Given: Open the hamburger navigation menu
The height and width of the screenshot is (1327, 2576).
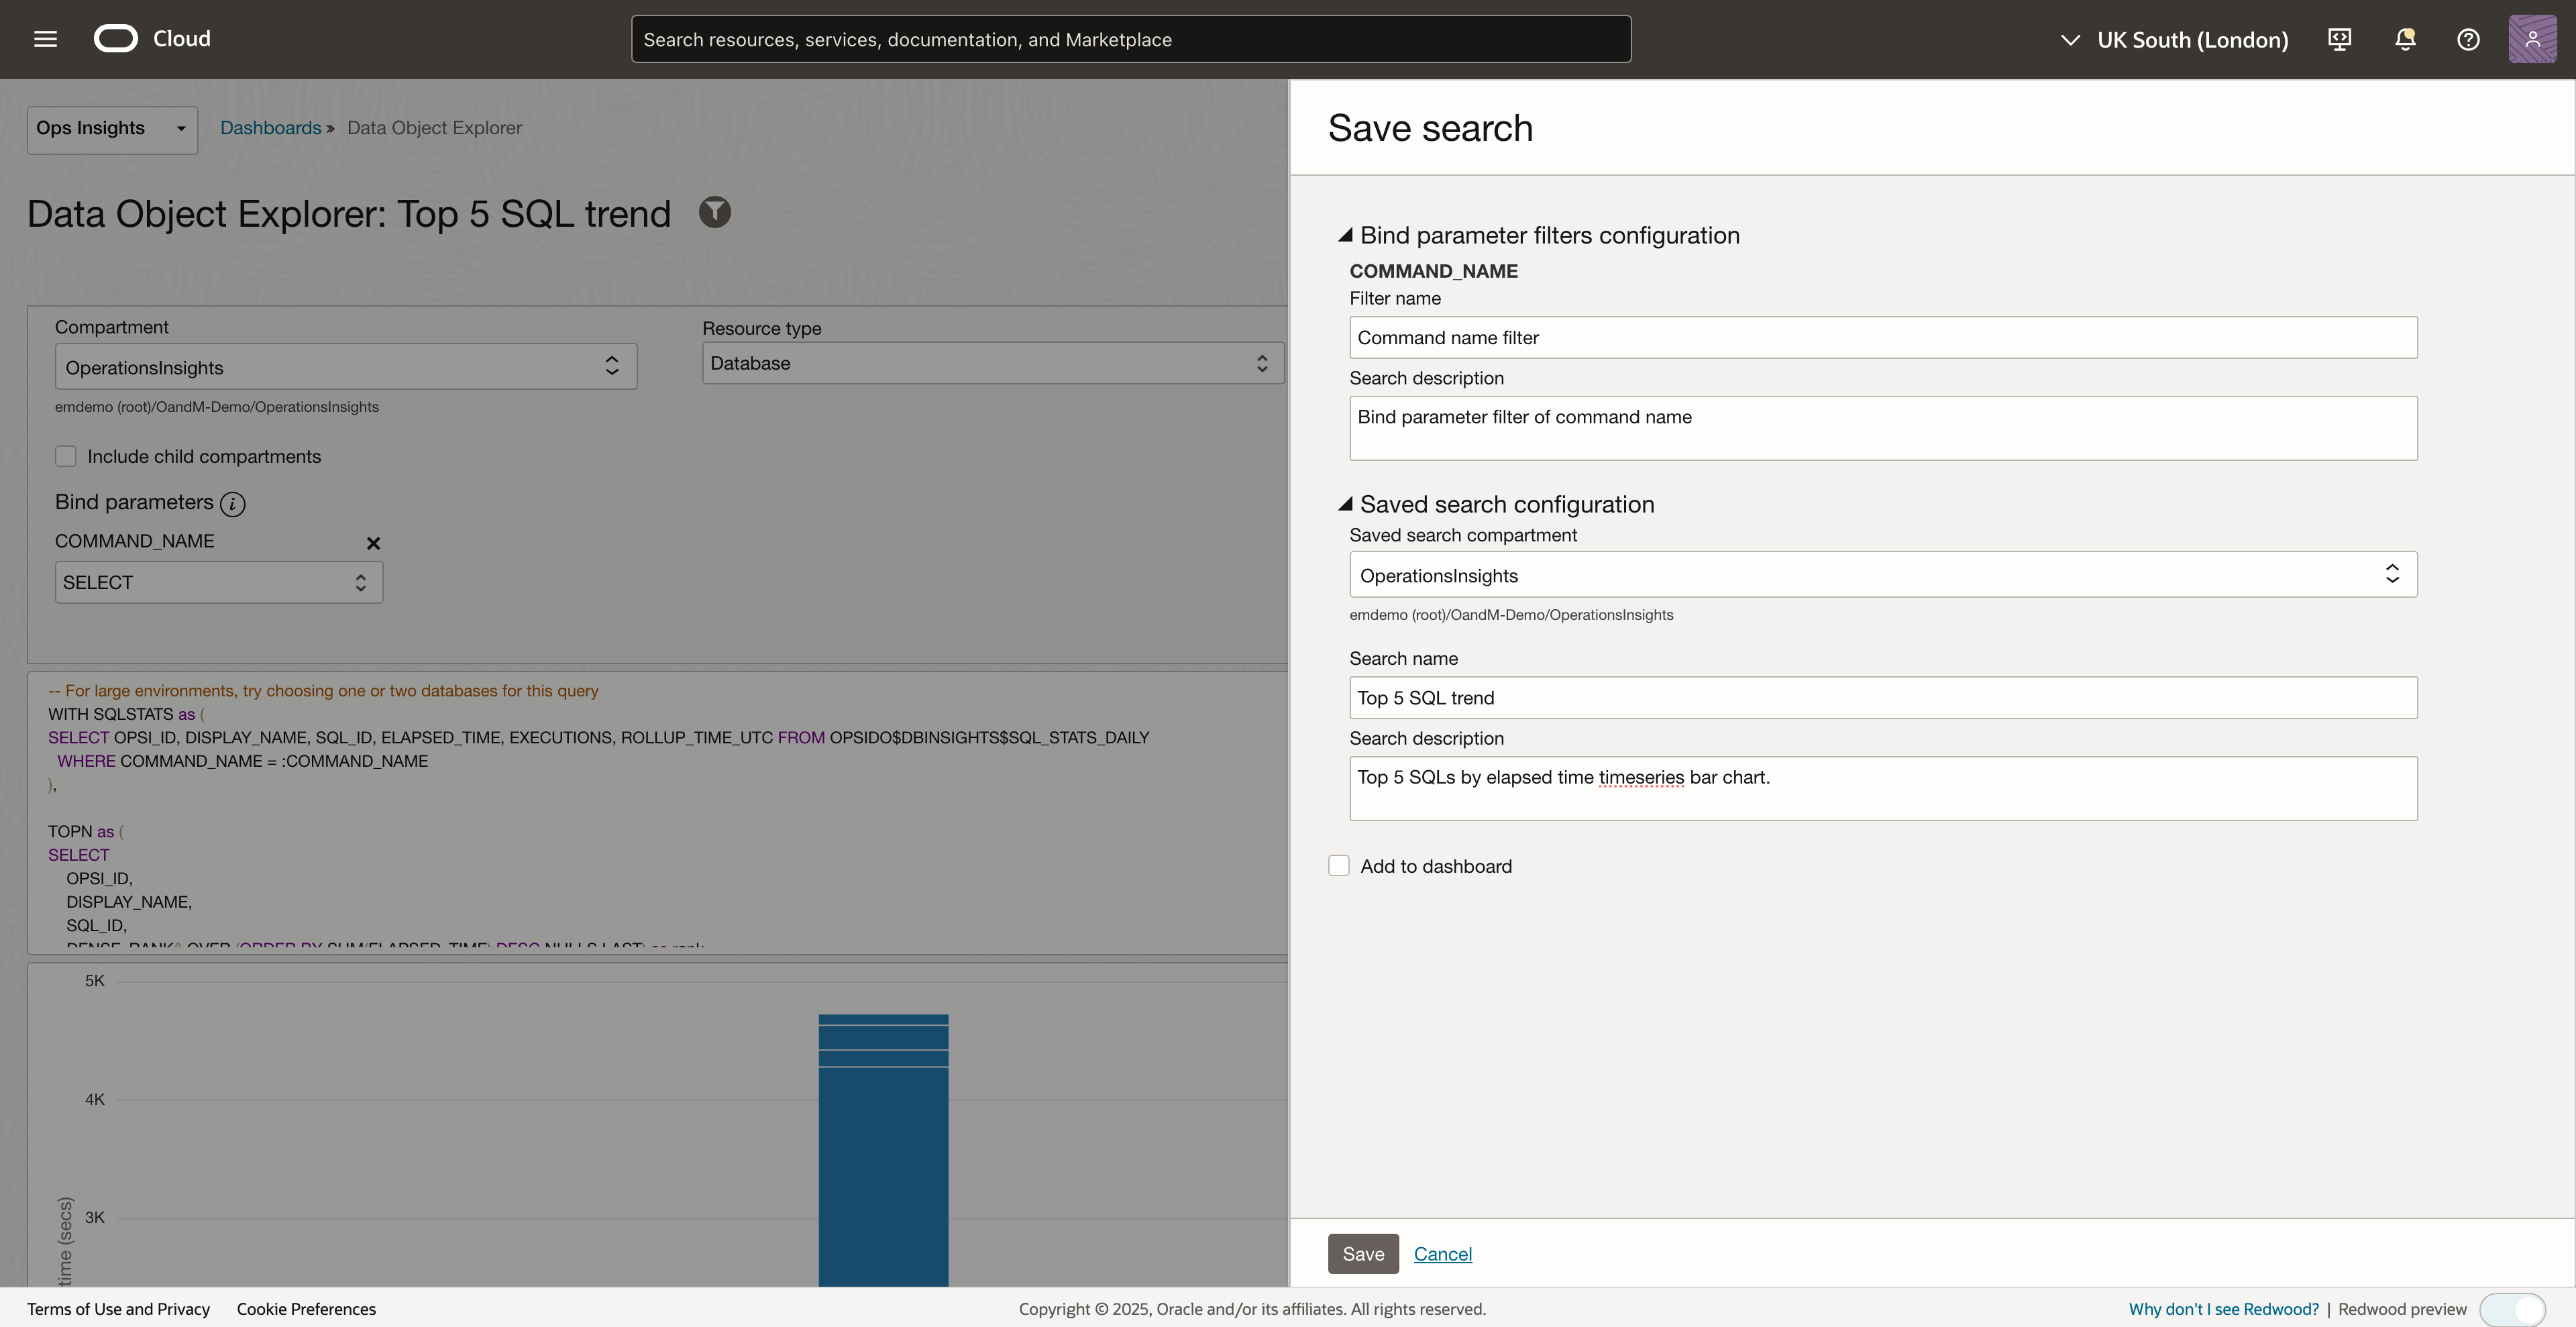Looking at the screenshot, I should pos(45,39).
